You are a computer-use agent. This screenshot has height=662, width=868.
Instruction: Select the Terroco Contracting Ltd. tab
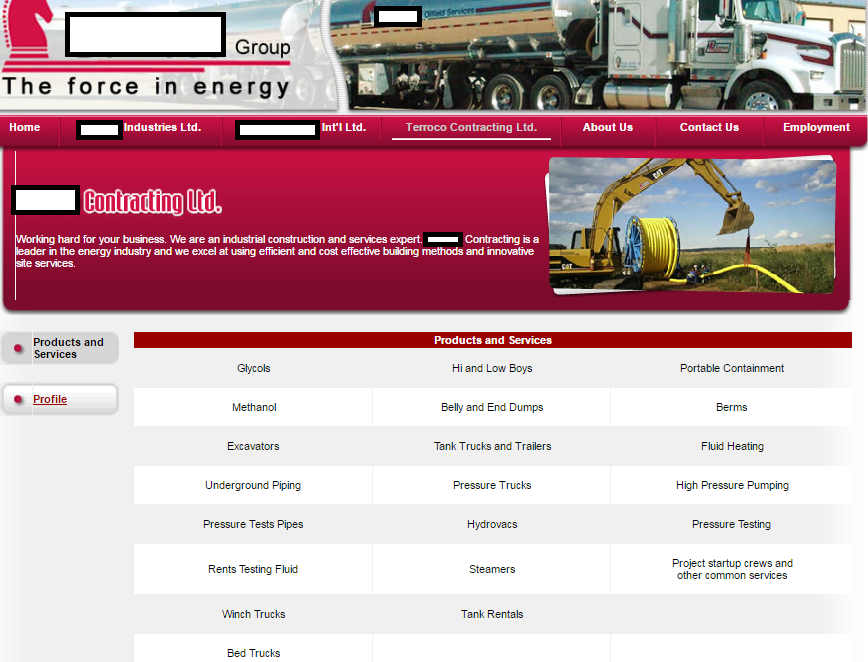pos(471,127)
